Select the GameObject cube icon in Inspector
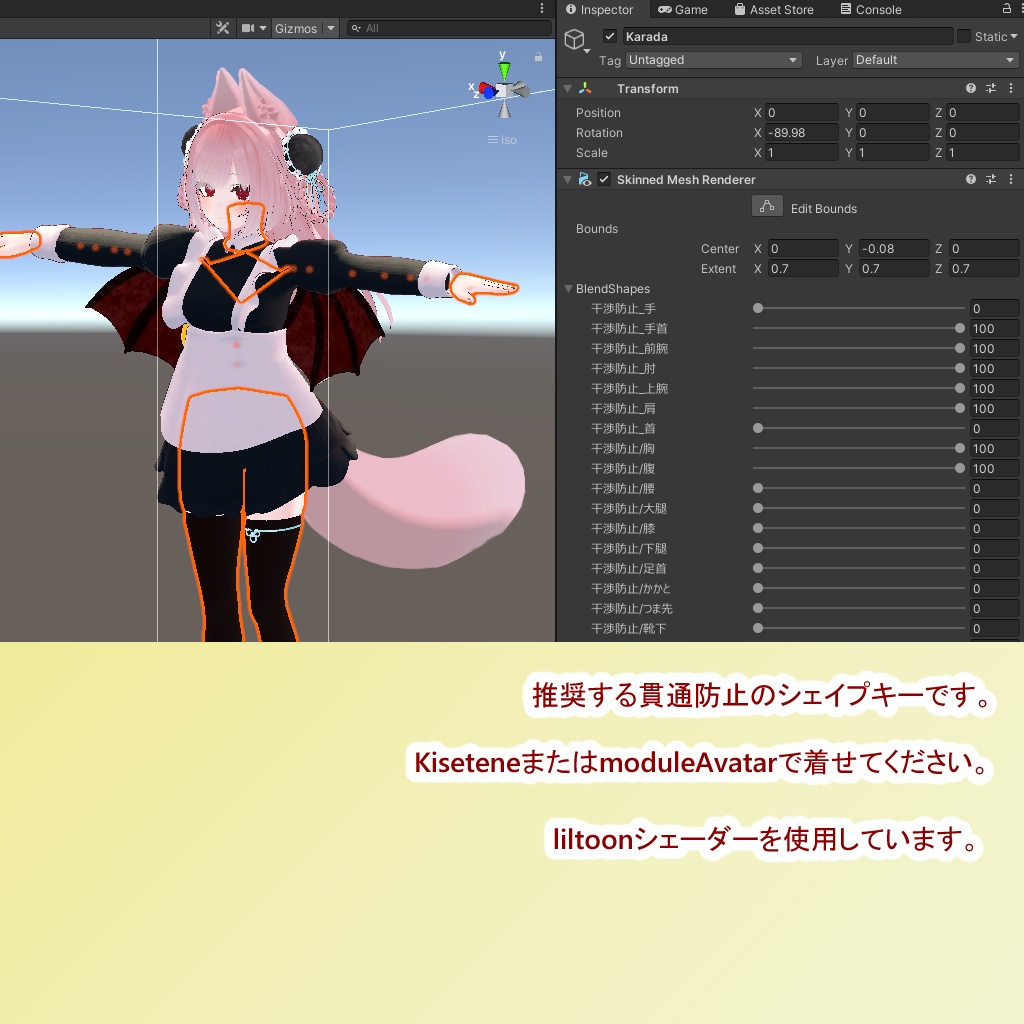The width and height of the screenshot is (1024, 1024). (x=575, y=38)
